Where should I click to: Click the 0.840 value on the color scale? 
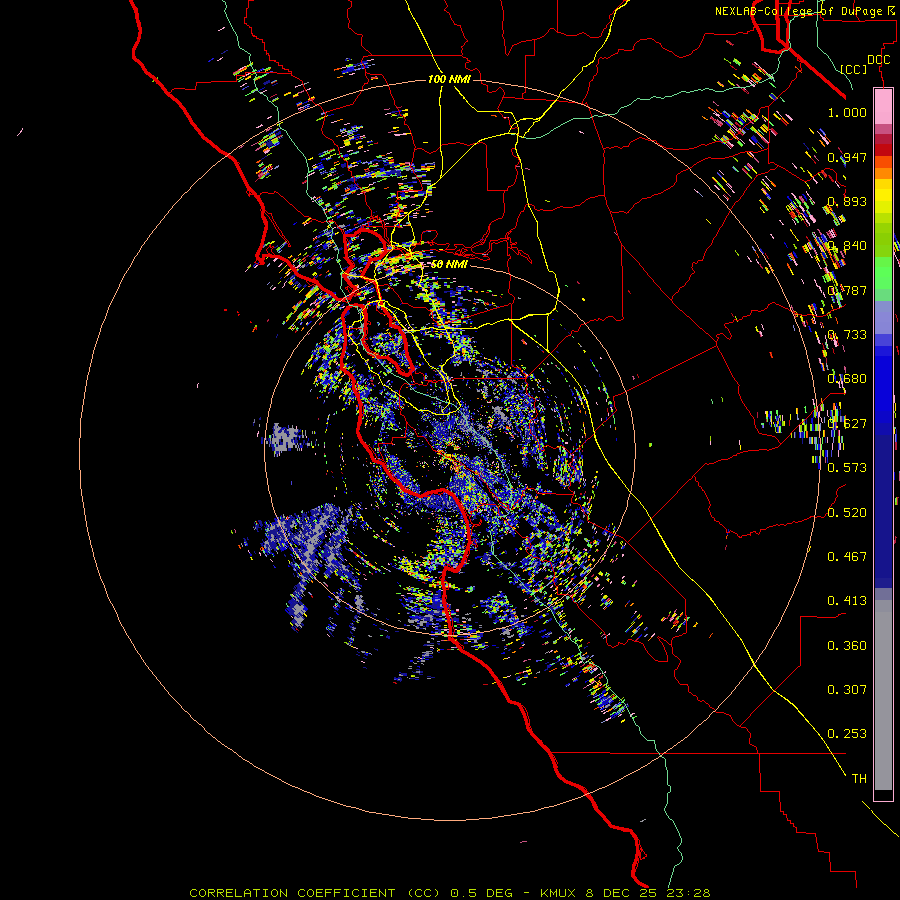[847, 246]
